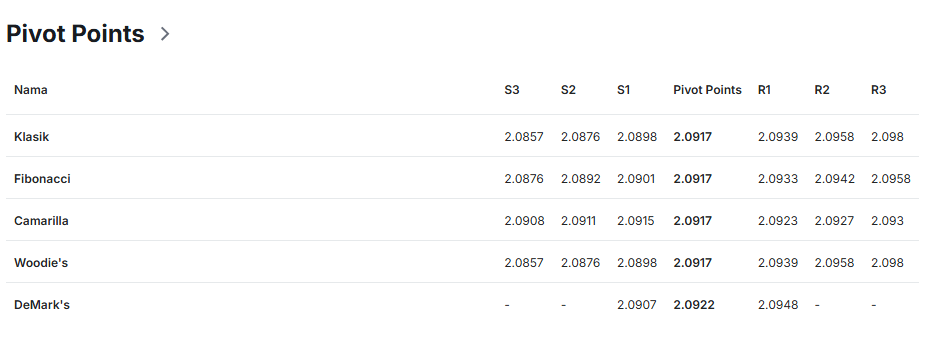Click the chevron arrow beside Pivot Points
The height and width of the screenshot is (362, 927).
[x=165, y=34]
